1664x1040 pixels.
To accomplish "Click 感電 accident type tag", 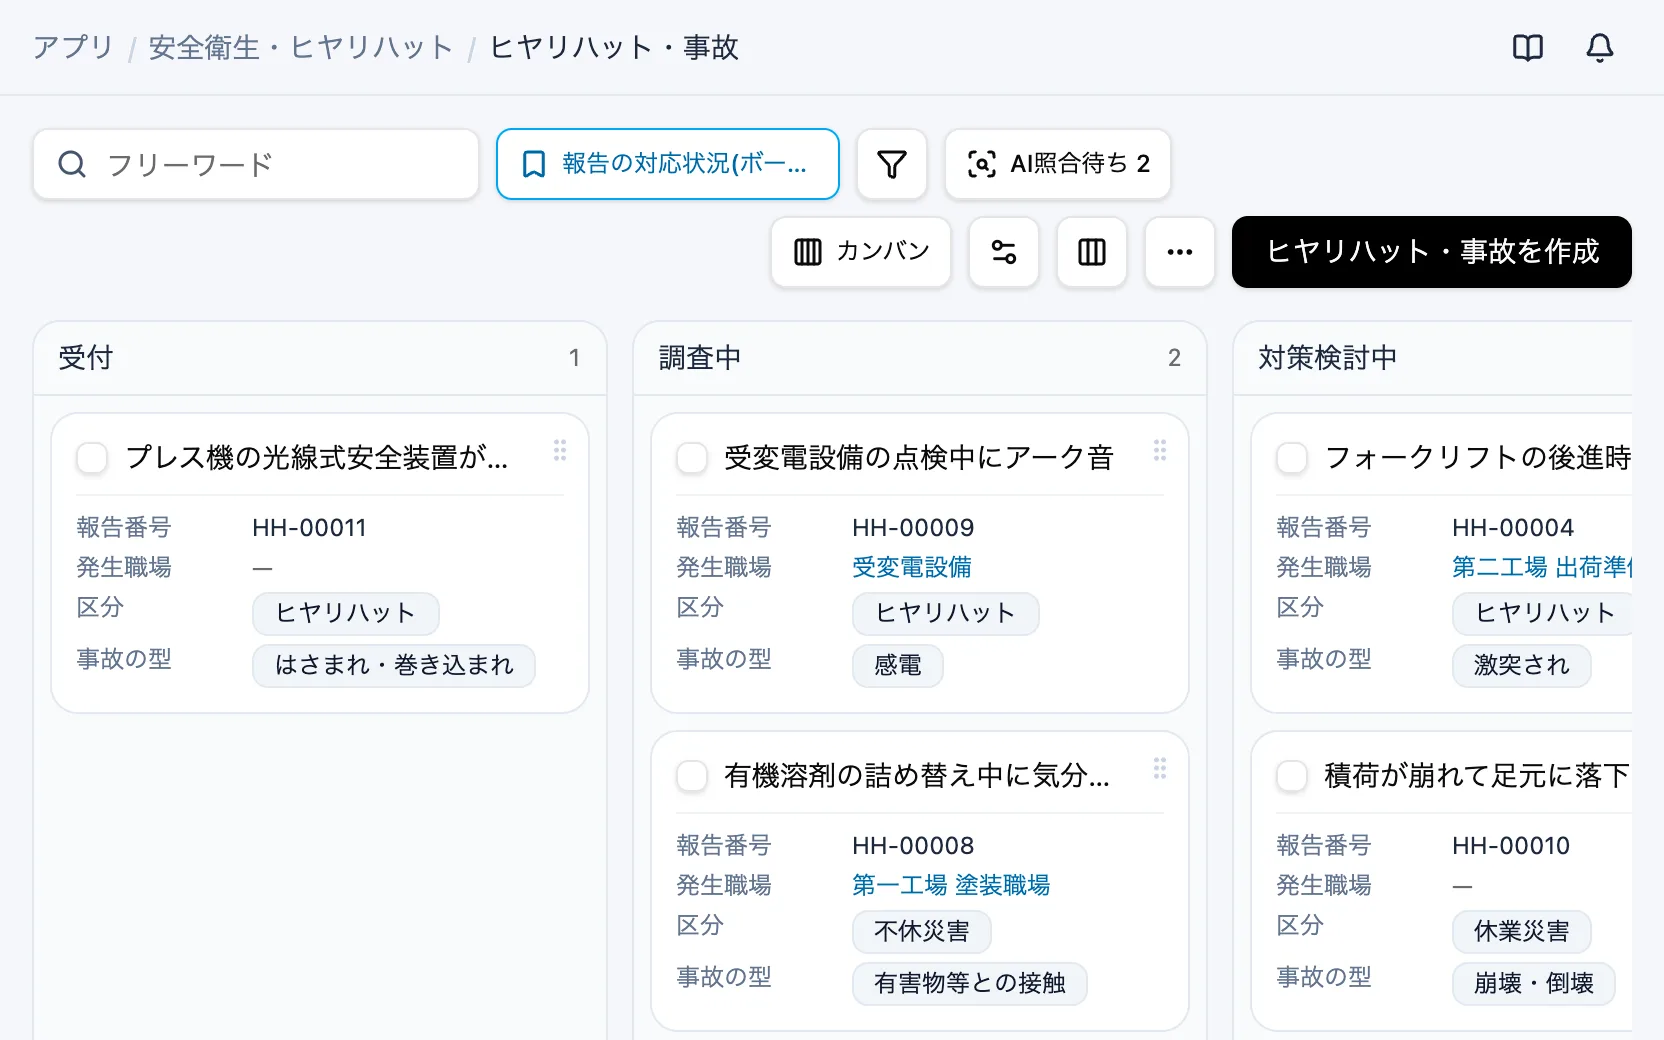I will 898,665.
